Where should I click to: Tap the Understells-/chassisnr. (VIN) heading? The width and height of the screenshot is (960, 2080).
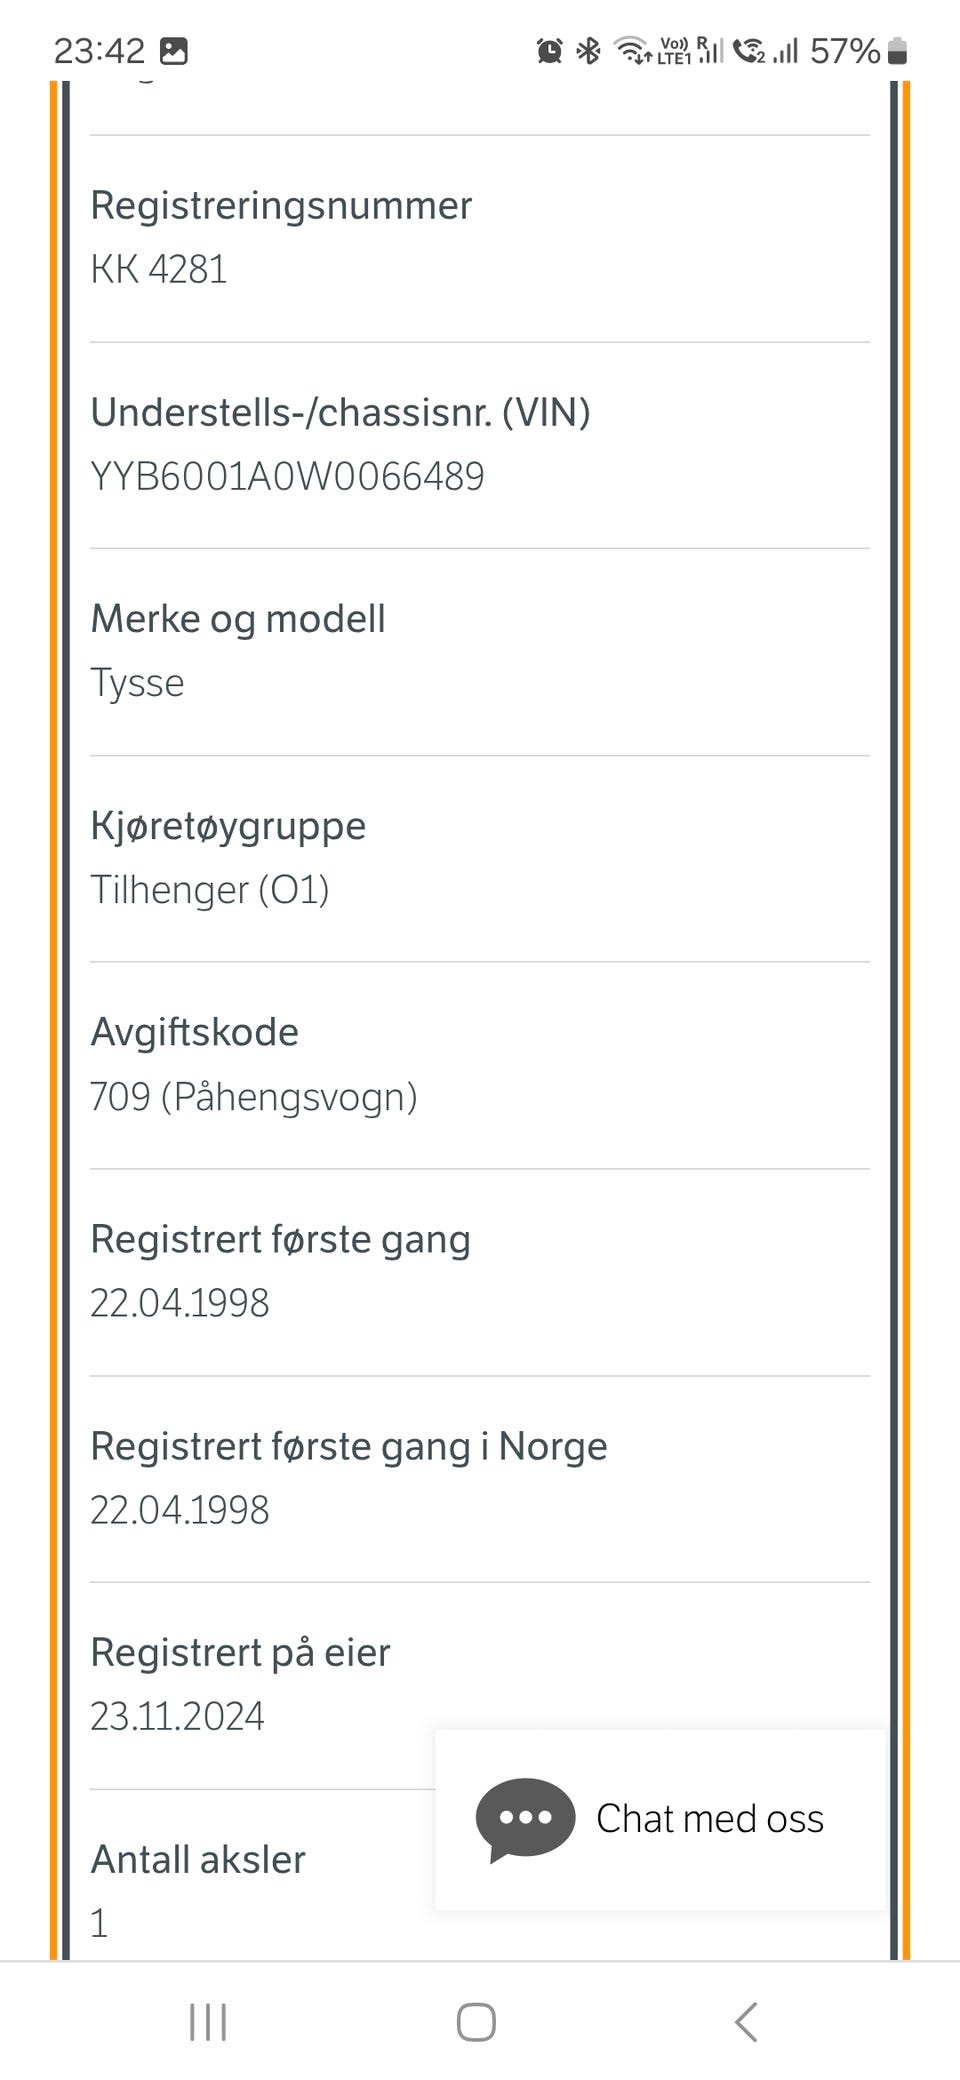tap(341, 412)
